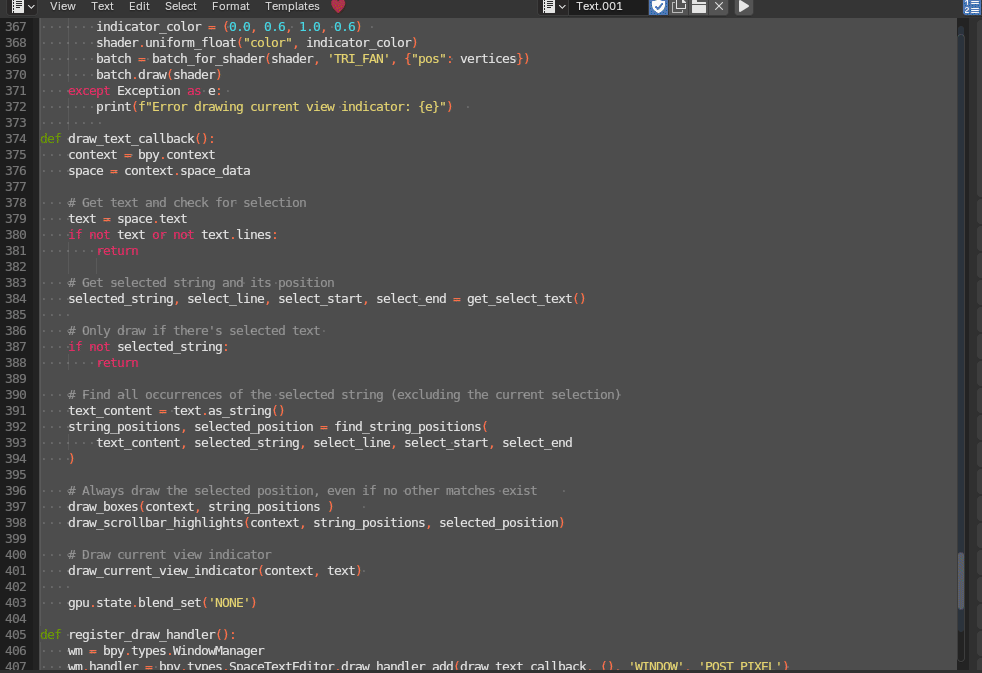Click line number 390 in gutter

[16, 394]
